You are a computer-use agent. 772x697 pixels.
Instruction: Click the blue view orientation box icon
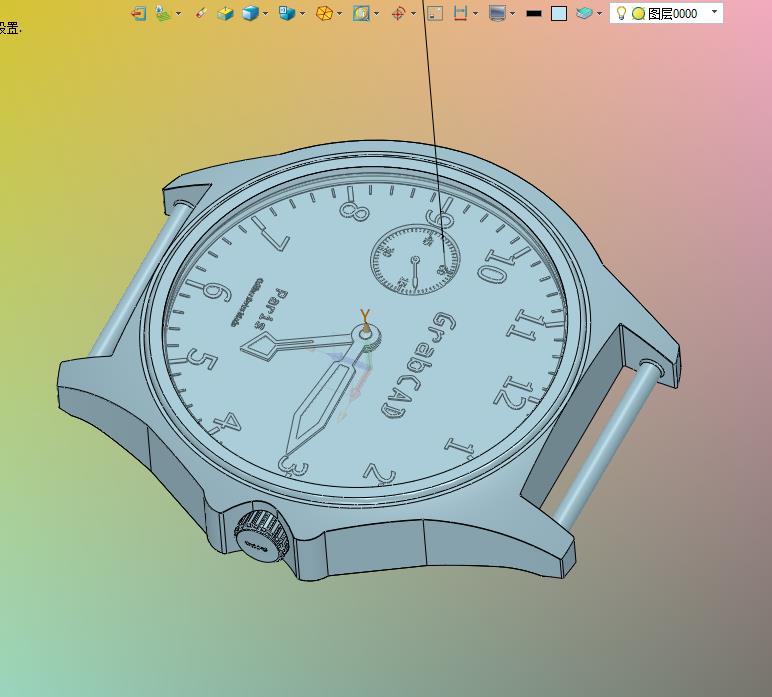287,13
